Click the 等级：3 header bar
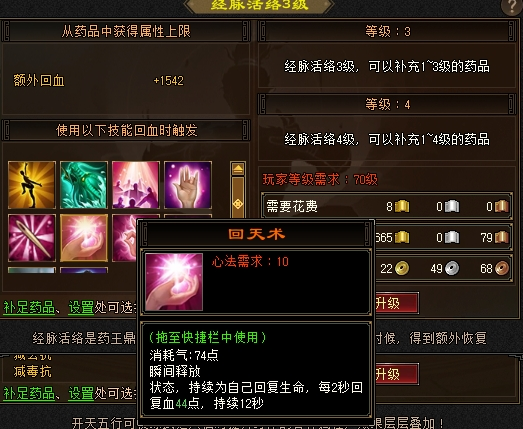This screenshot has height=429, width=523. click(387, 32)
